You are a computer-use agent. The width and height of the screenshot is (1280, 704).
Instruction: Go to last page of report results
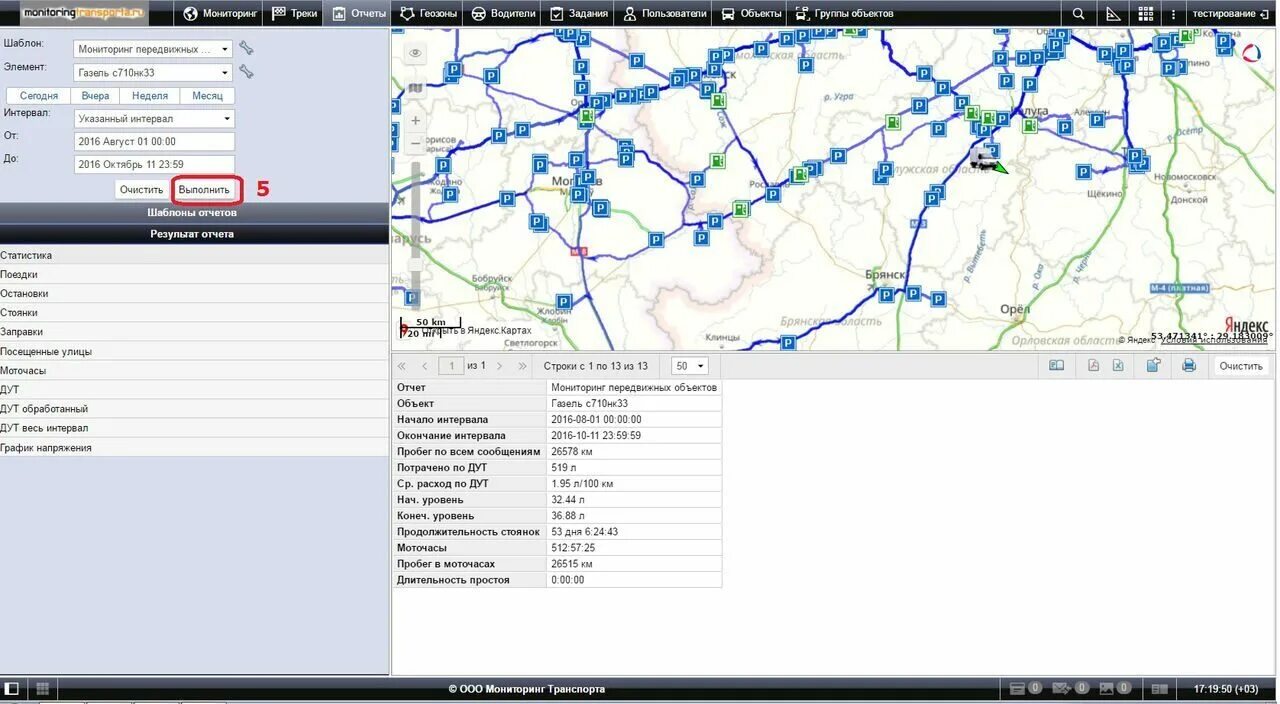522,366
